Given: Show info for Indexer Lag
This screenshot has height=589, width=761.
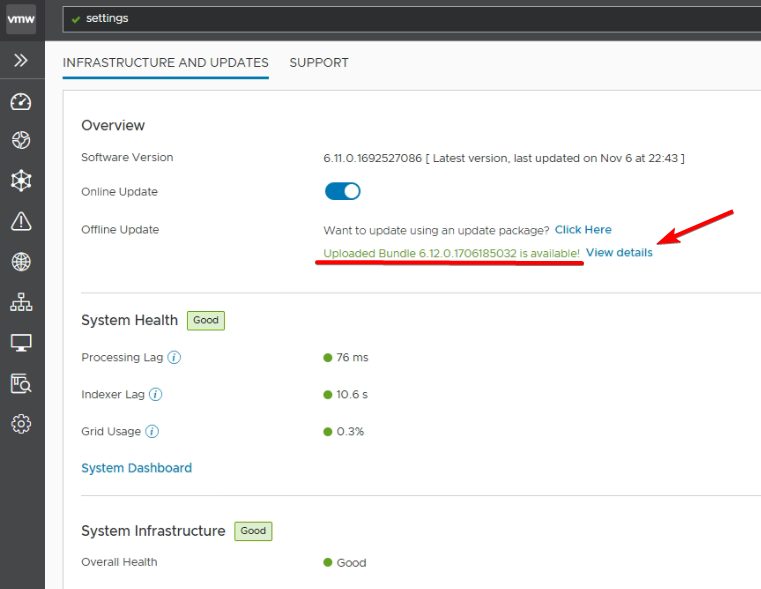Looking at the screenshot, I should point(155,394).
